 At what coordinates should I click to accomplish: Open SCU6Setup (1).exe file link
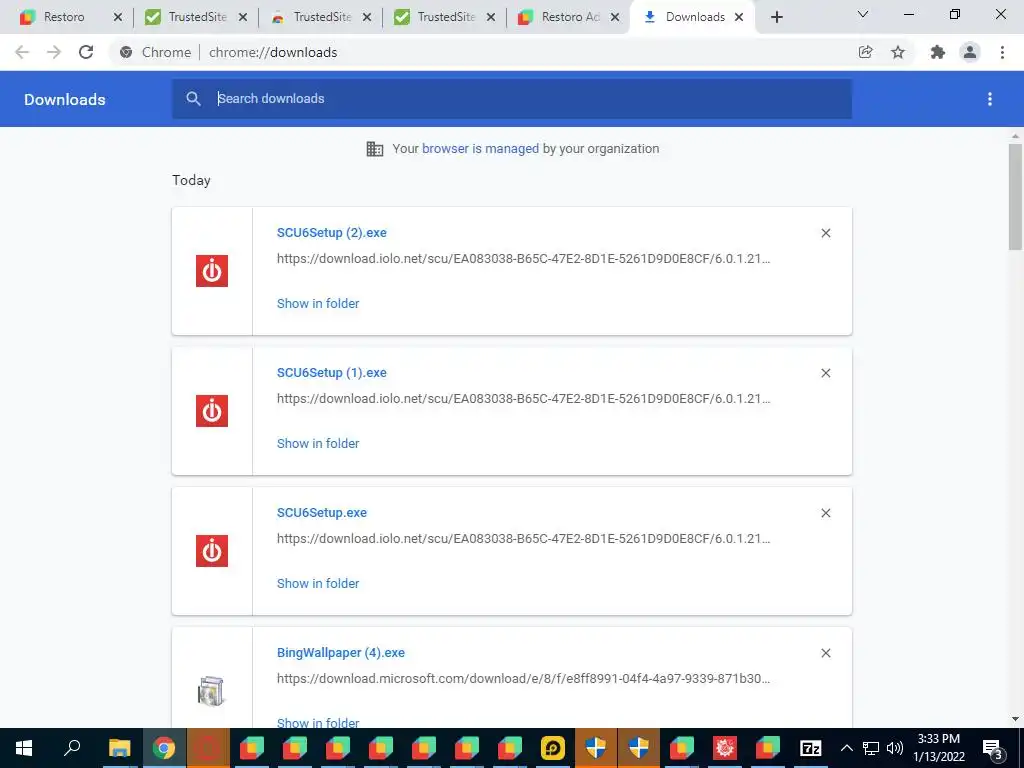[x=332, y=373]
